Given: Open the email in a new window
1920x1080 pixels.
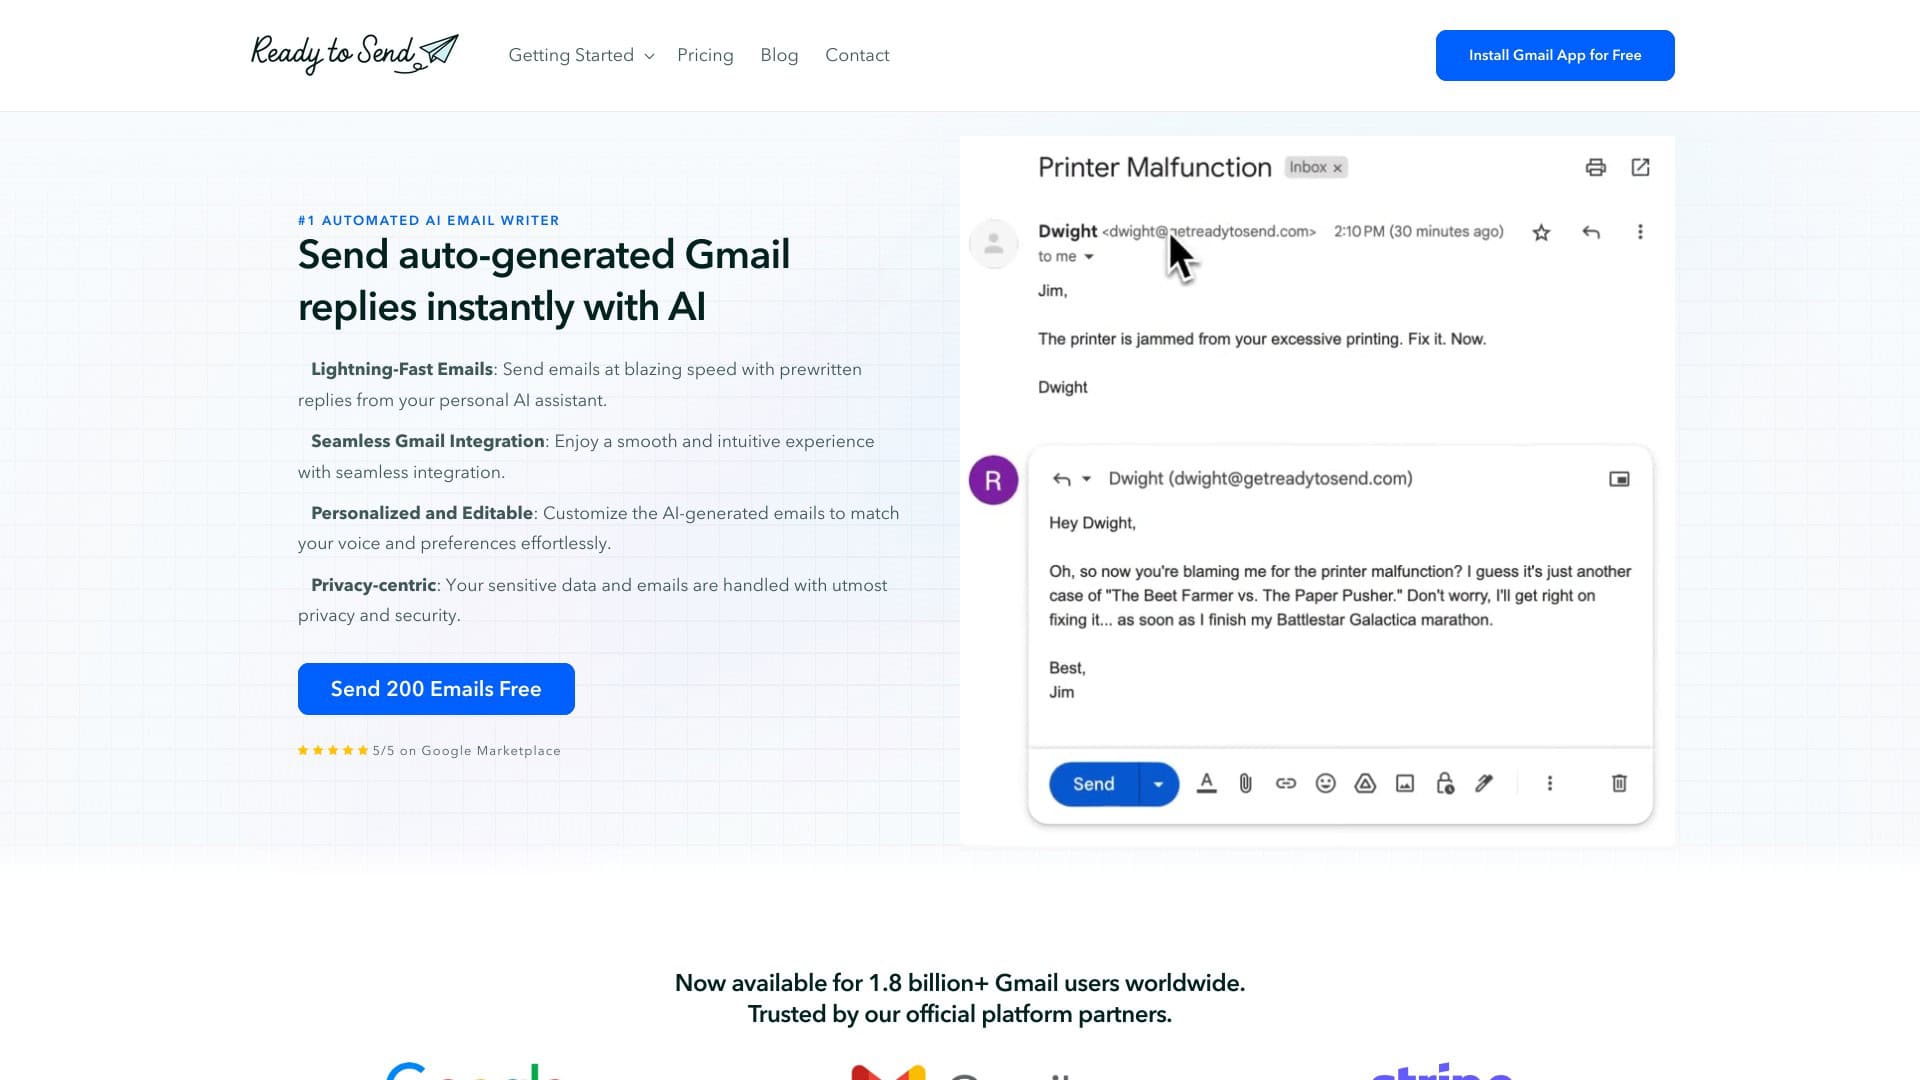Looking at the screenshot, I should coord(1641,167).
